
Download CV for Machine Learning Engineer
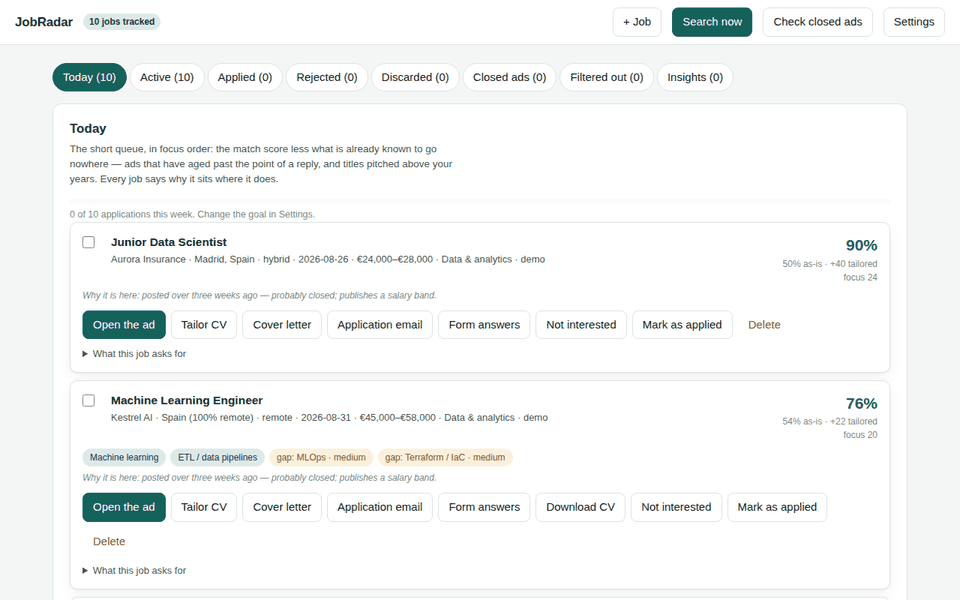(580, 507)
